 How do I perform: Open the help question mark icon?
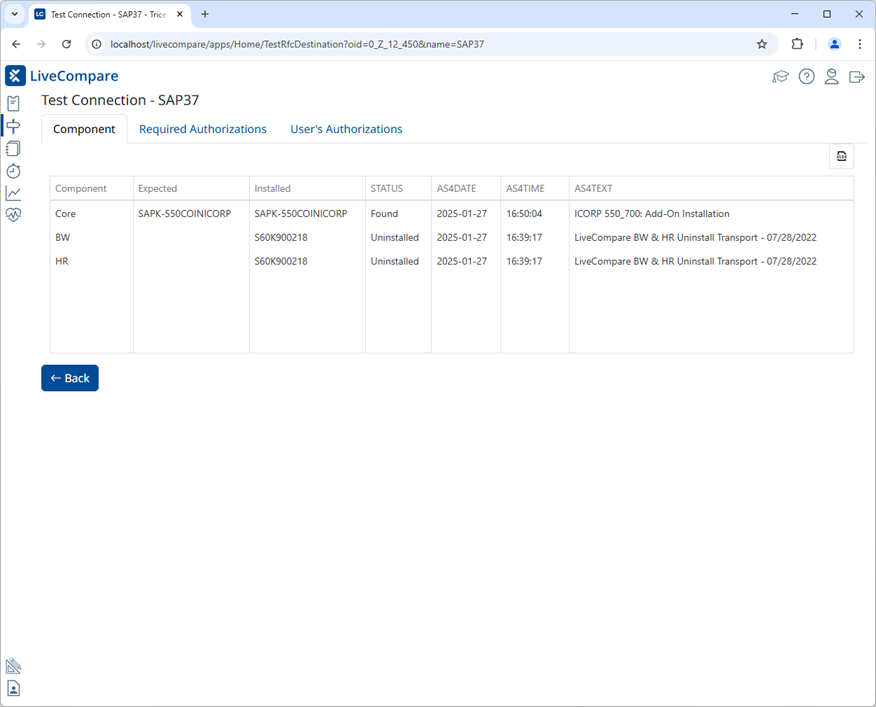click(806, 77)
